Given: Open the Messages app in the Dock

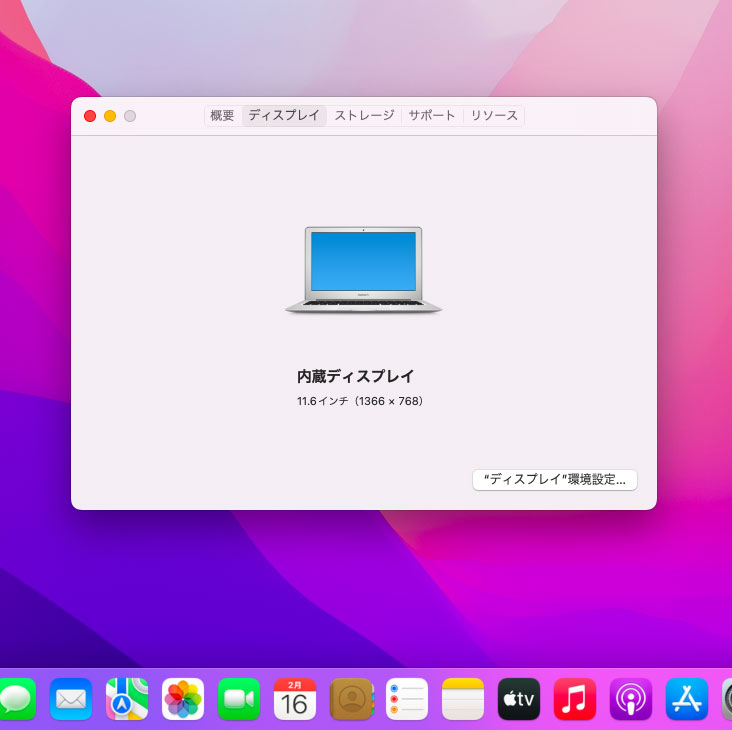Looking at the screenshot, I should tap(17, 699).
